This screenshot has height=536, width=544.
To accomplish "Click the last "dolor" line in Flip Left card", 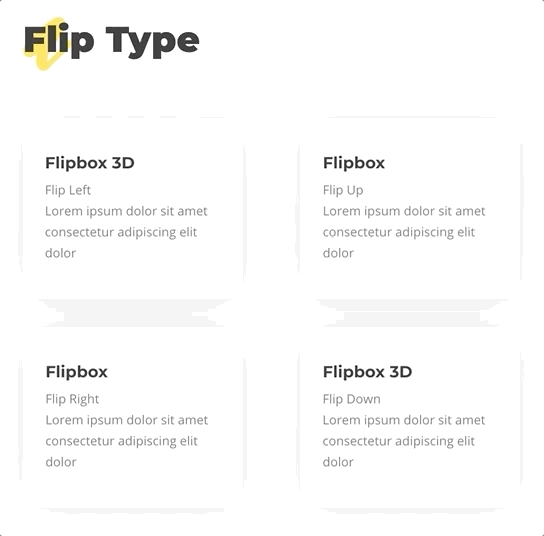I will point(60,253).
